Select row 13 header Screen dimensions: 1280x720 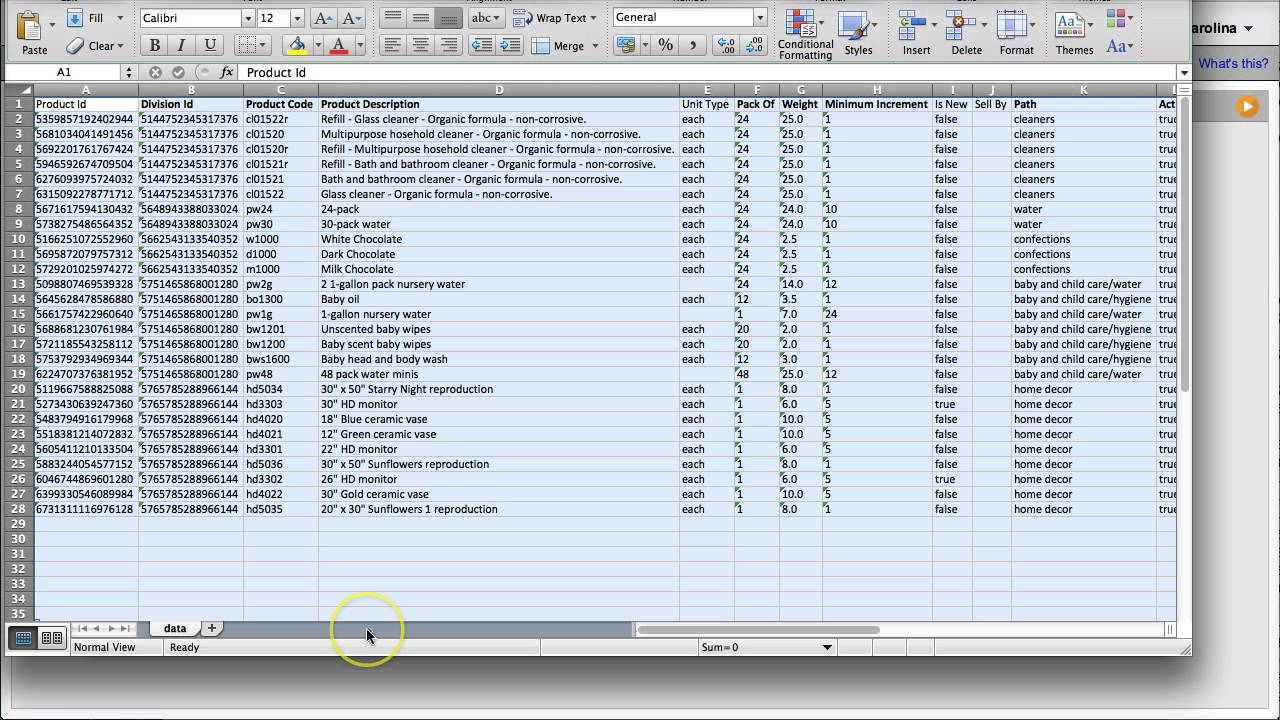[x=19, y=284]
